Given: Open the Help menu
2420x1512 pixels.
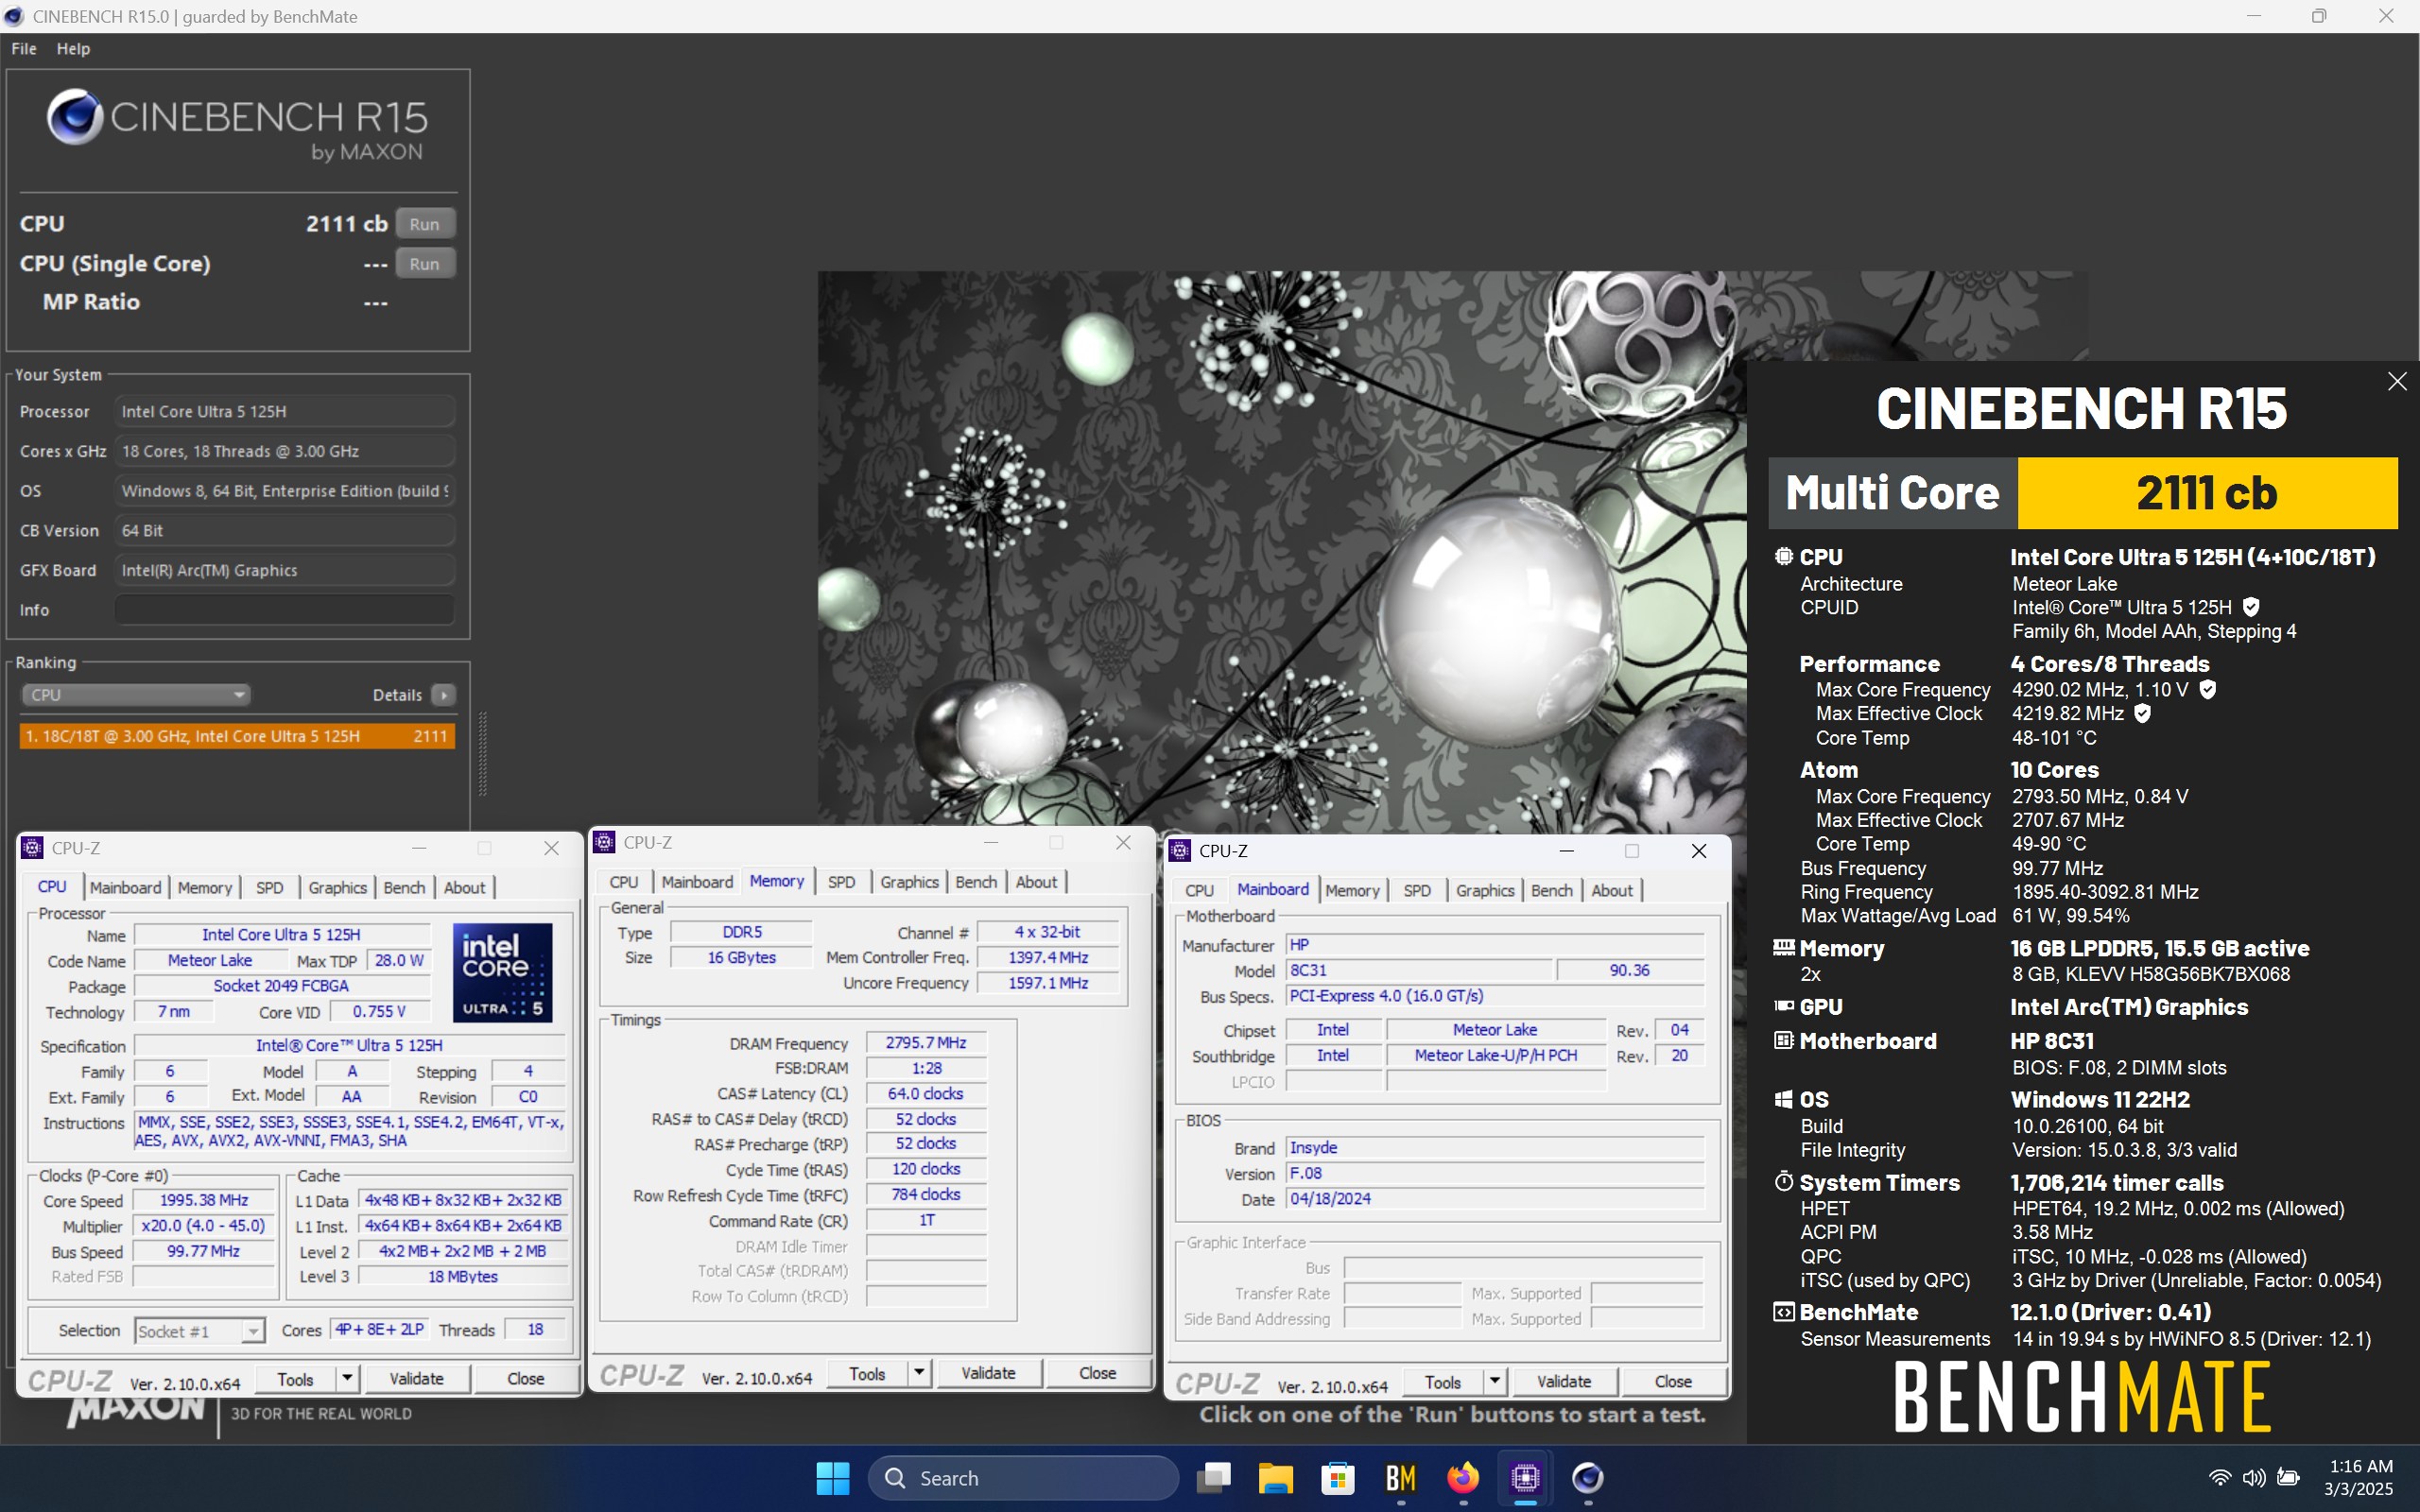Looking at the screenshot, I should pos(73,48).
